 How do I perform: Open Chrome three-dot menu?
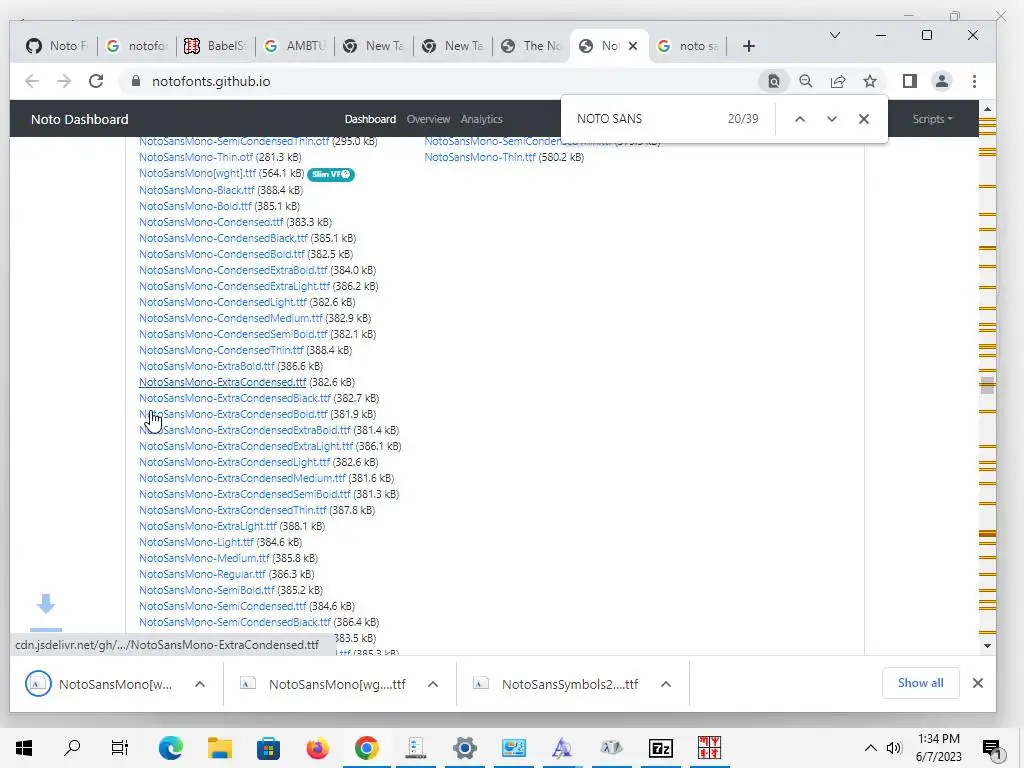(x=974, y=81)
